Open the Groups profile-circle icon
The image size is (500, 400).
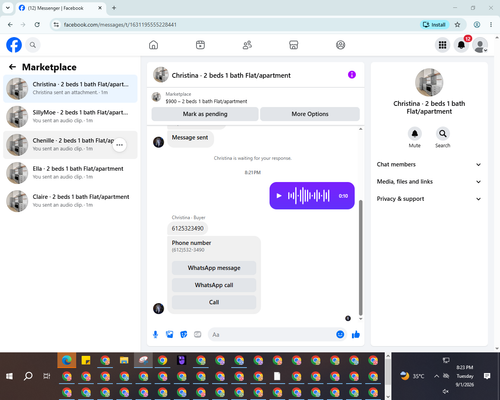pyautogui.click(x=340, y=45)
